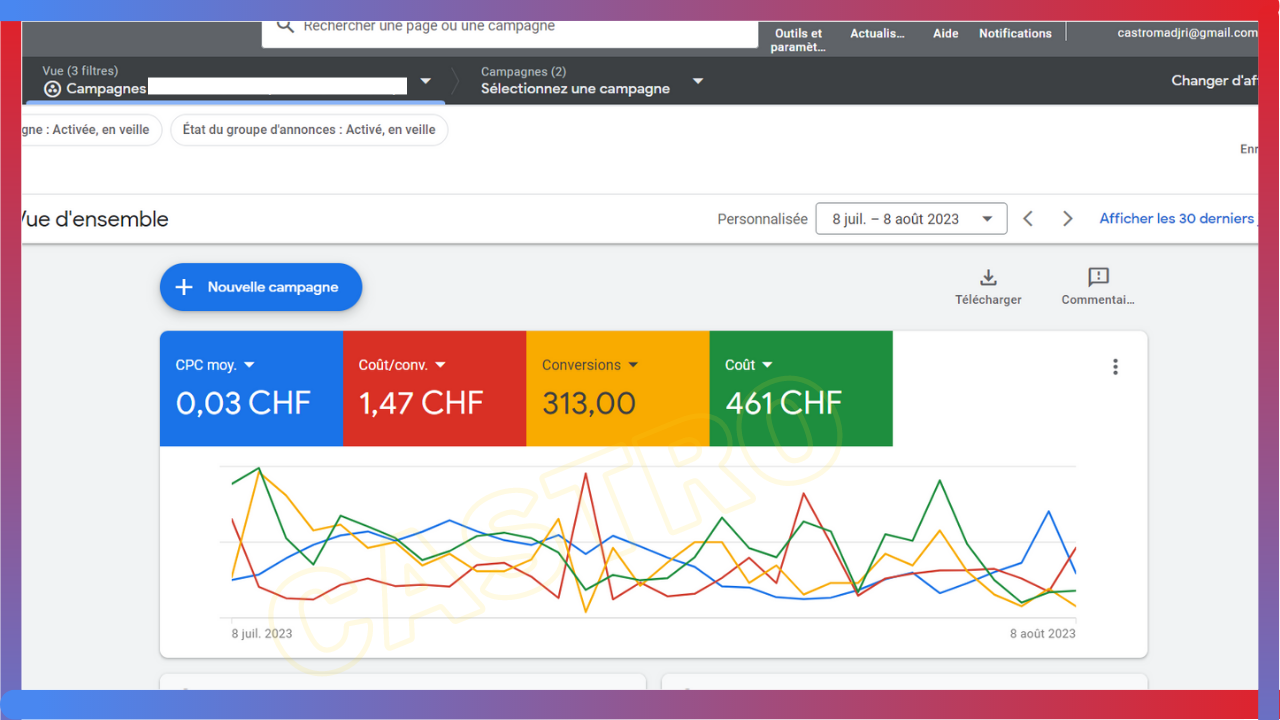Open the Coût/conv. metric dropdown

(x=440, y=365)
